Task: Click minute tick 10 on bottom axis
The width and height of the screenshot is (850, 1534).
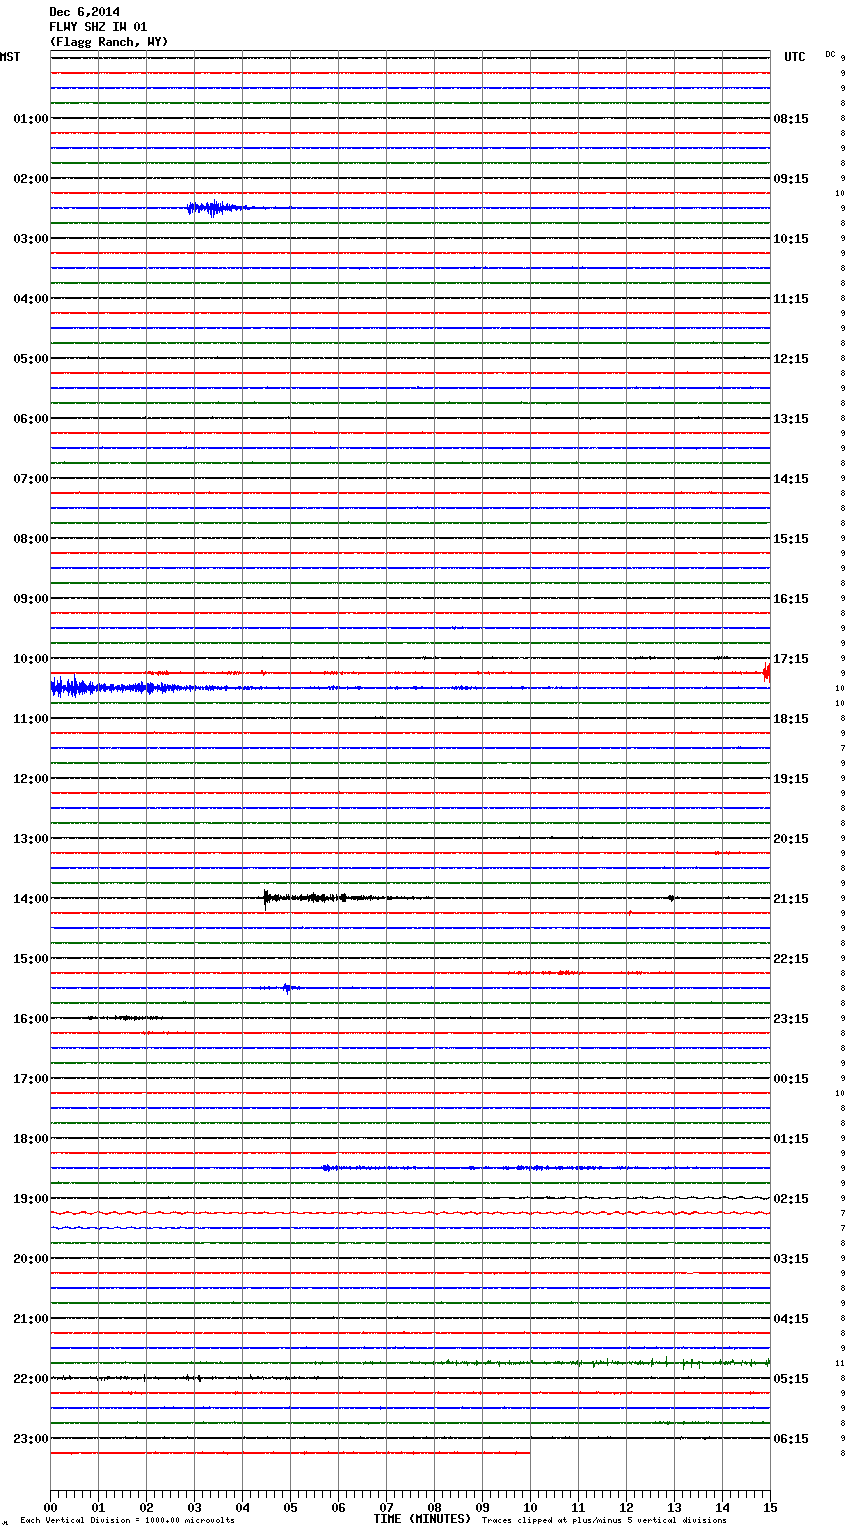Action: pos(530,1507)
